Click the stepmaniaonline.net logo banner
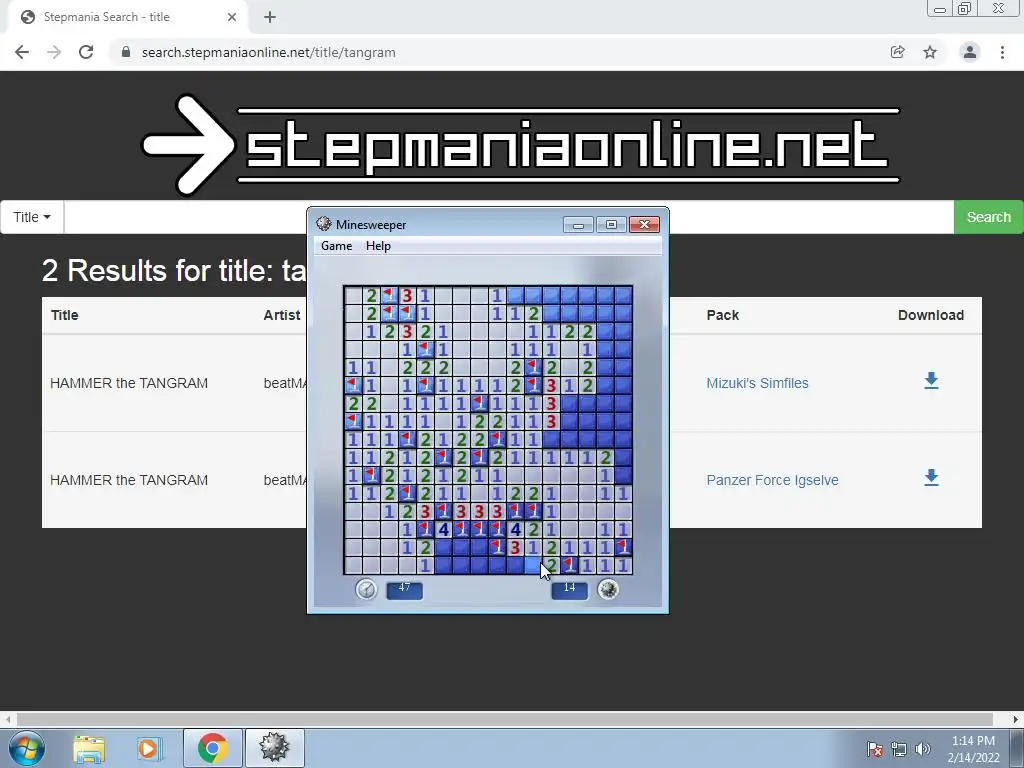 click(x=520, y=144)
